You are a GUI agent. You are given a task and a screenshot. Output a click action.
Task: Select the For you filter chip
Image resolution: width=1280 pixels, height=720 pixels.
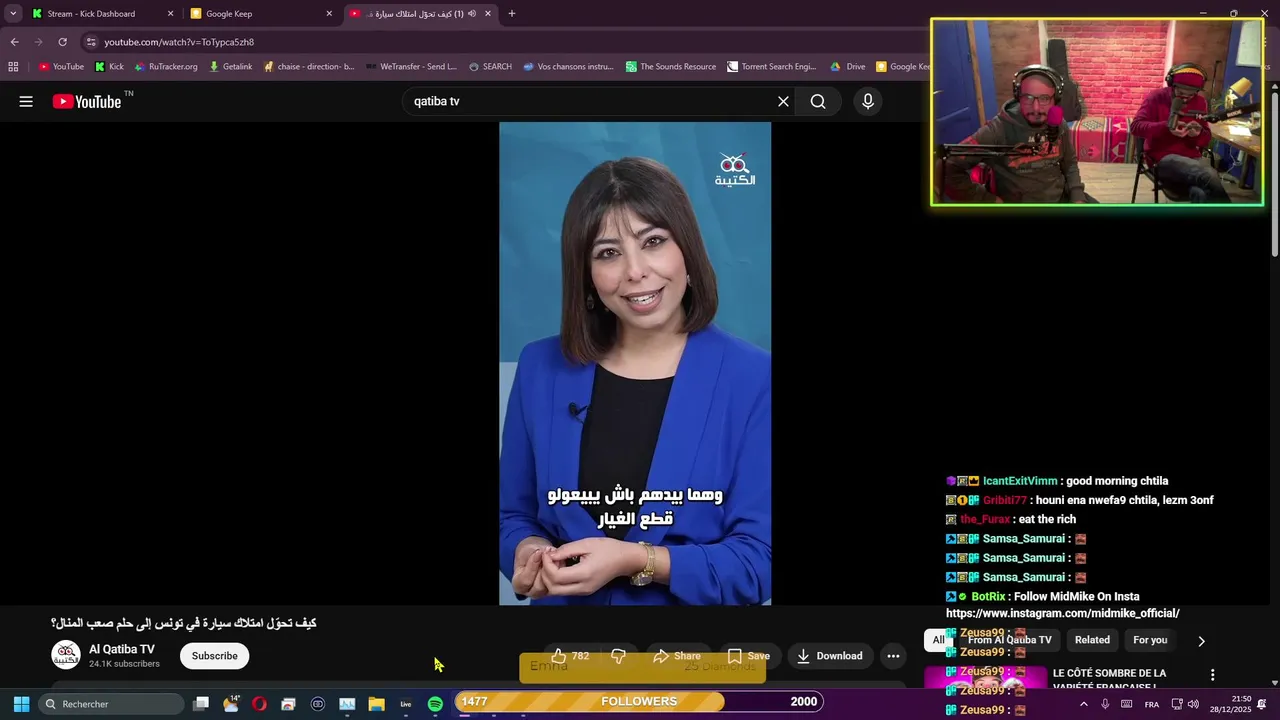[1150, 640]
